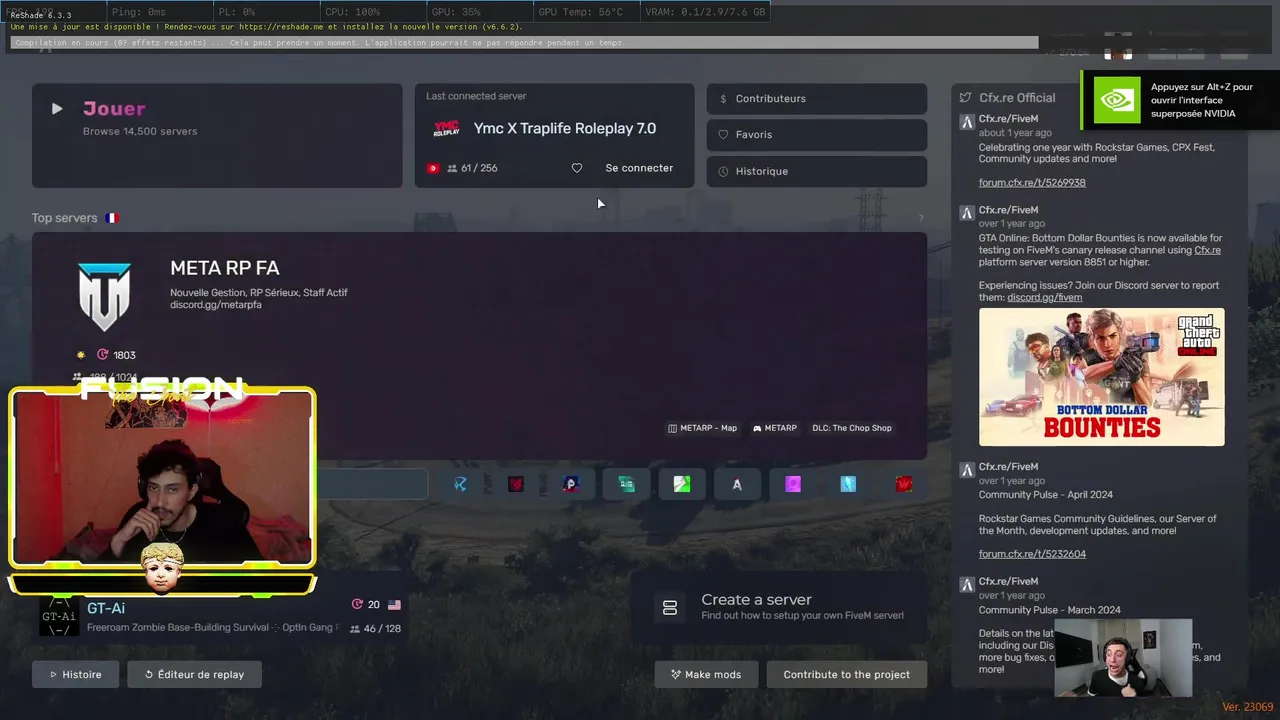Open the Contributeurs menu entry
The height and width of the screenshot is (720, 1280).
click(817, 98)
